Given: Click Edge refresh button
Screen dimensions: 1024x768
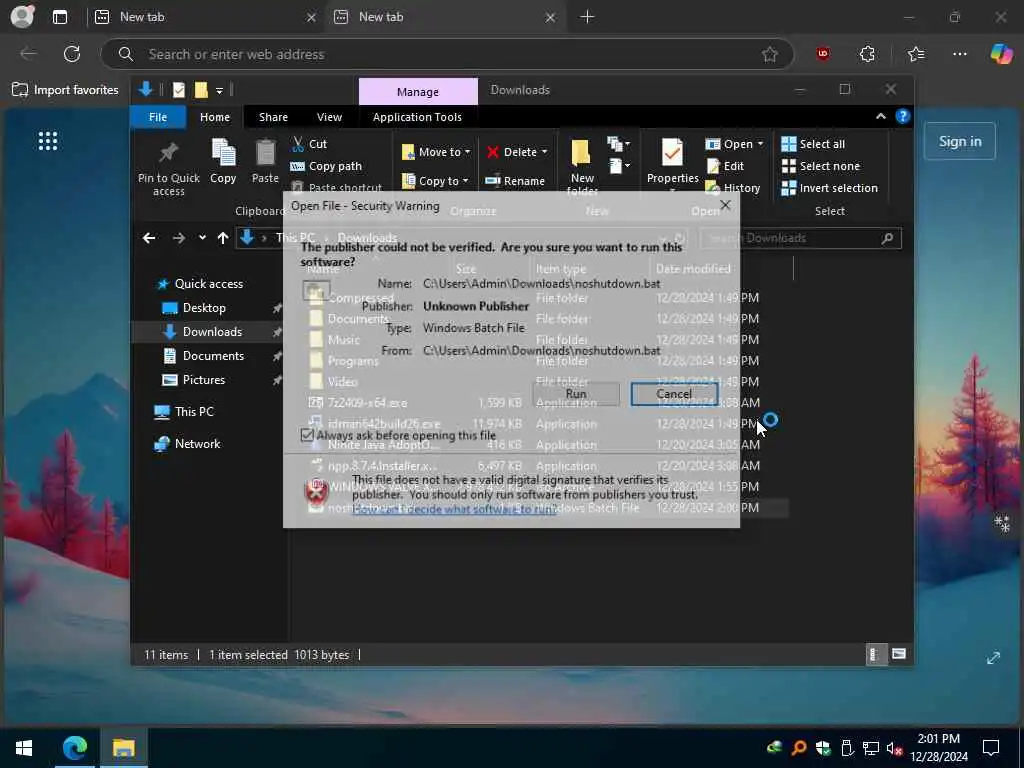Looking at the screenshot, I should click(x=72, y=54).
